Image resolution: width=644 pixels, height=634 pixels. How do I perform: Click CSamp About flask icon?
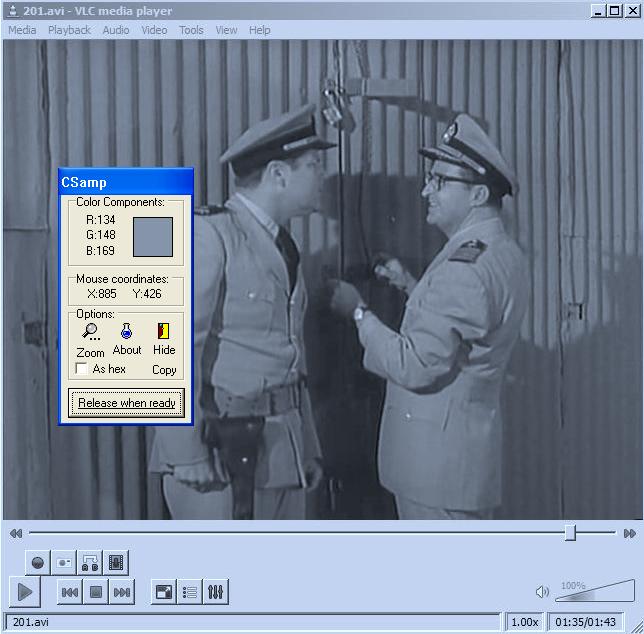tap(126, 331)
